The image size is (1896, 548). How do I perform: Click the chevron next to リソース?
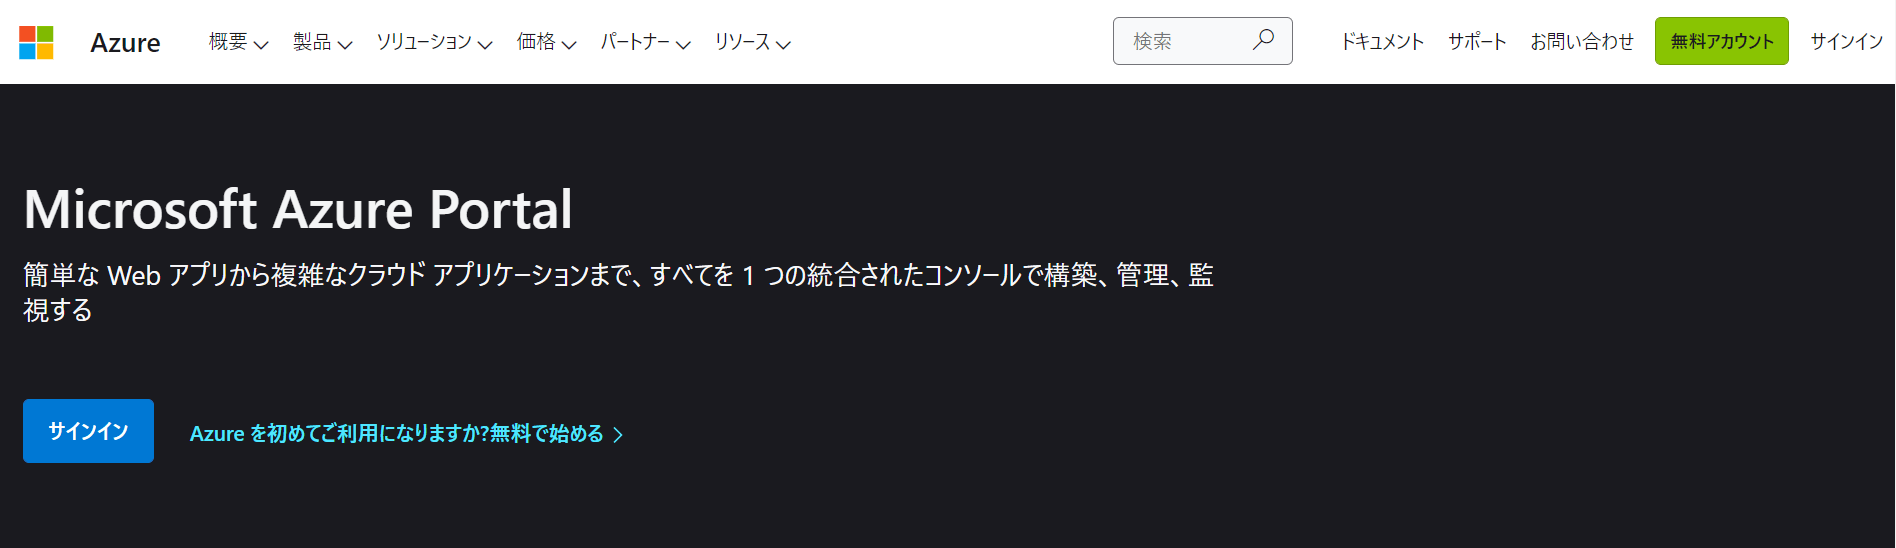[x=783, y=44]
